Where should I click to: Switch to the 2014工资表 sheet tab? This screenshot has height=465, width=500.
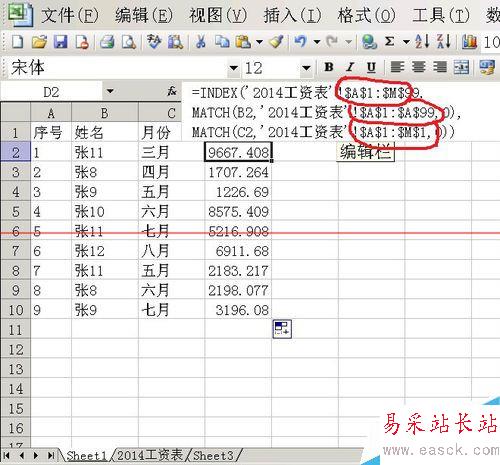pyautogui.click(x=150, y=455)
